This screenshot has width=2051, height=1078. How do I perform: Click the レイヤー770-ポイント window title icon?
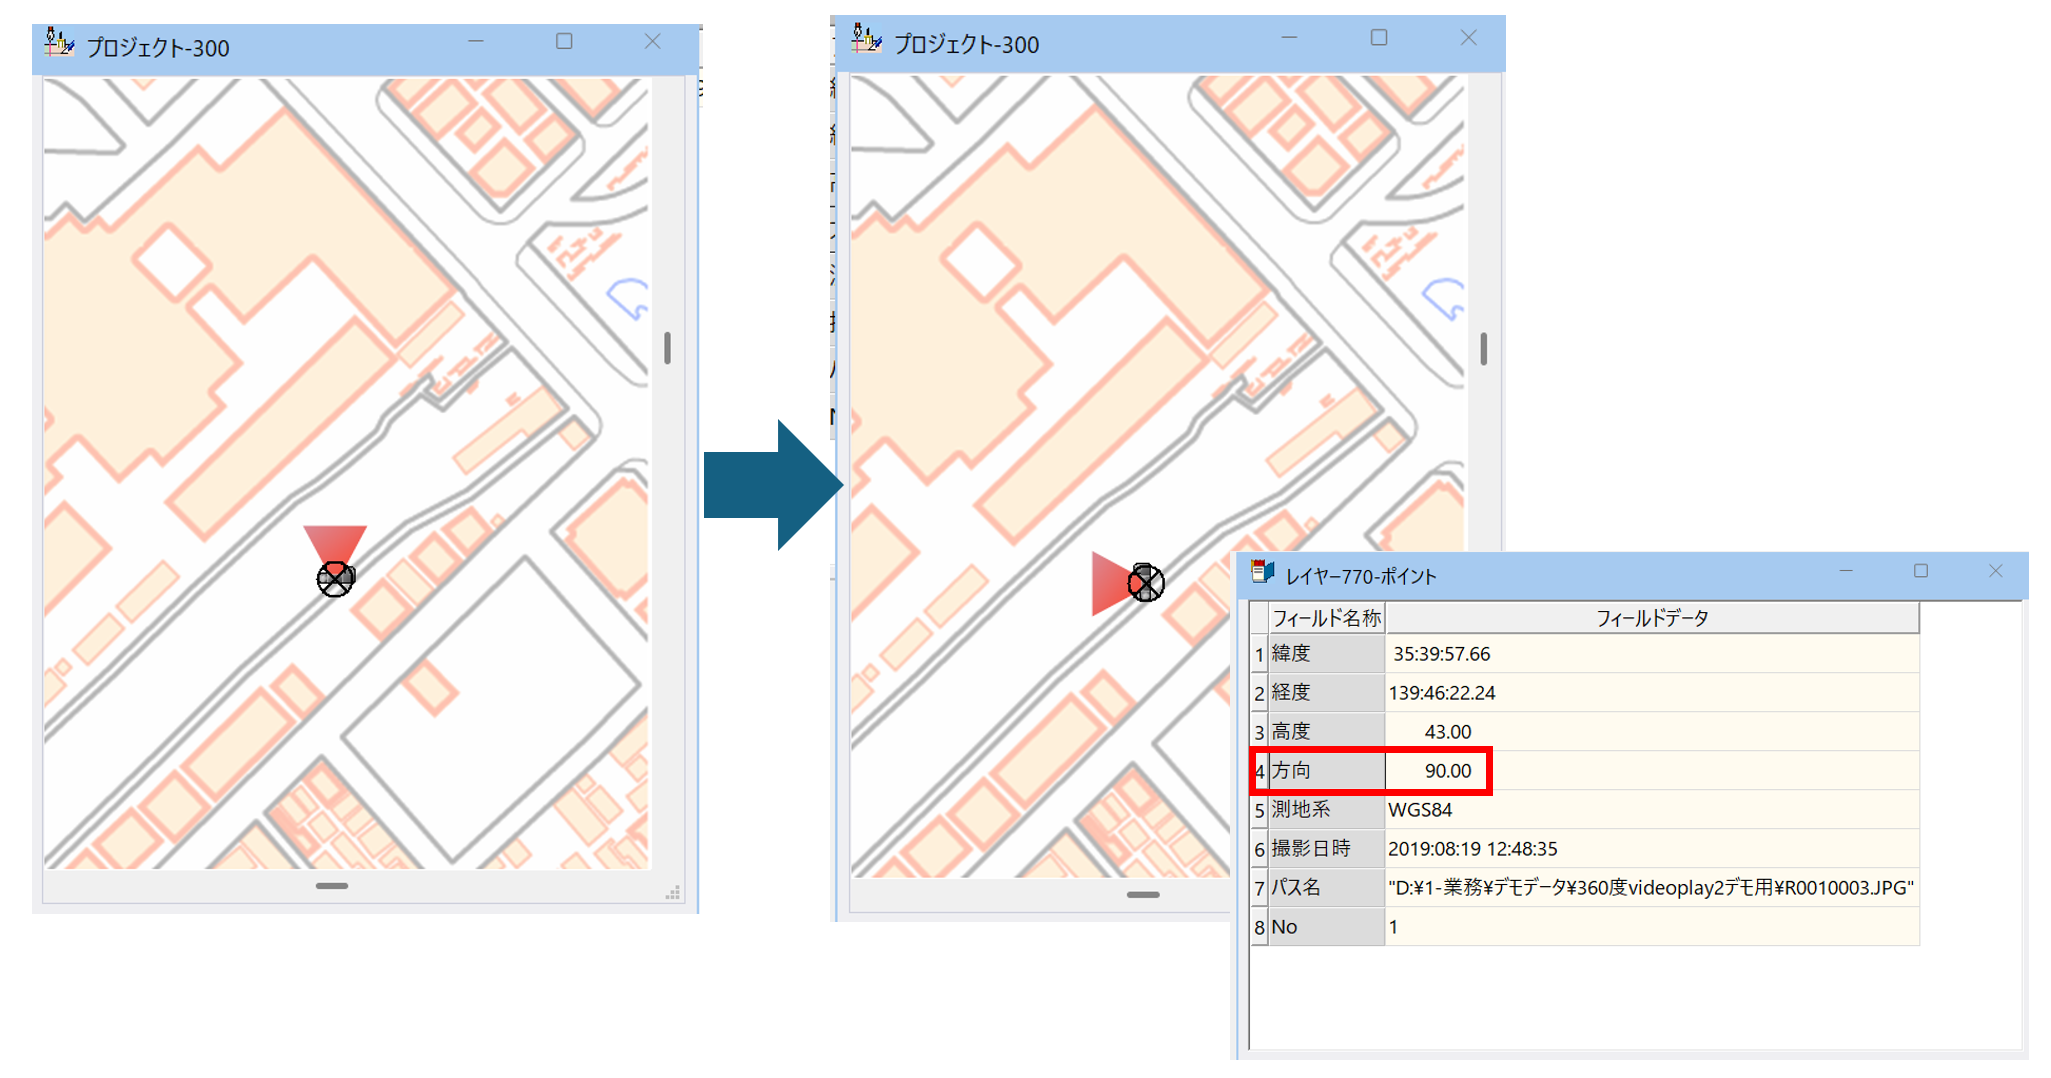click(x=1263, y=573)
